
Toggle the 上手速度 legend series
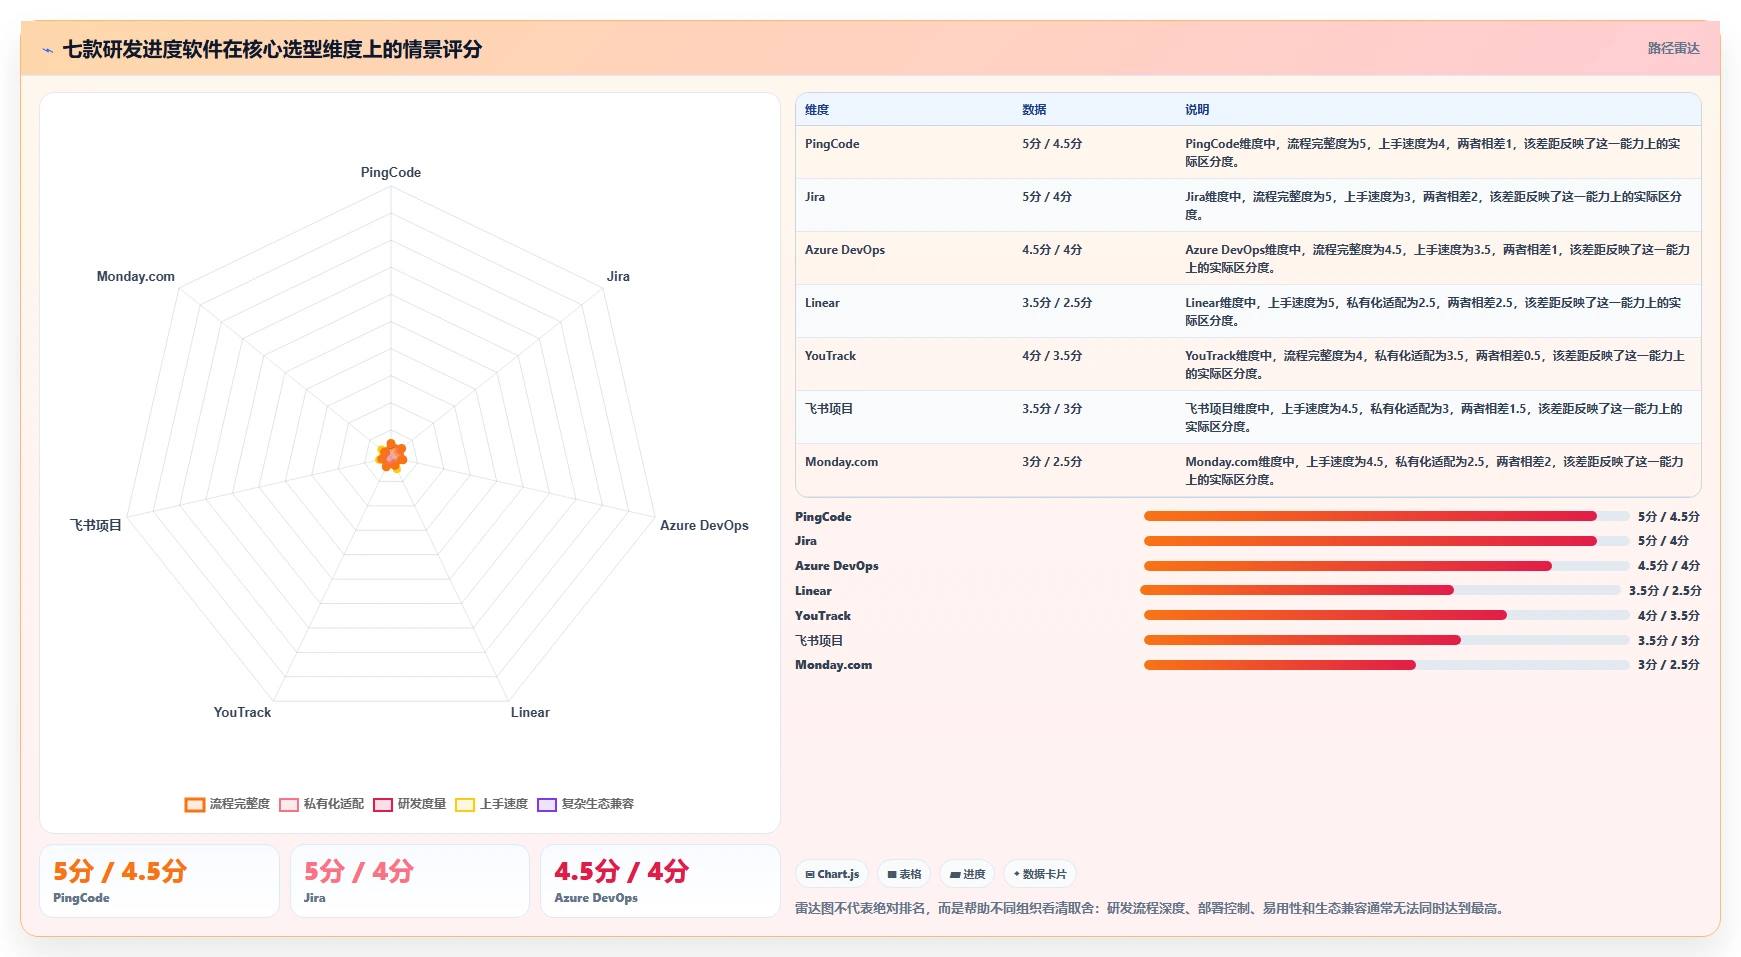(491, 804)
